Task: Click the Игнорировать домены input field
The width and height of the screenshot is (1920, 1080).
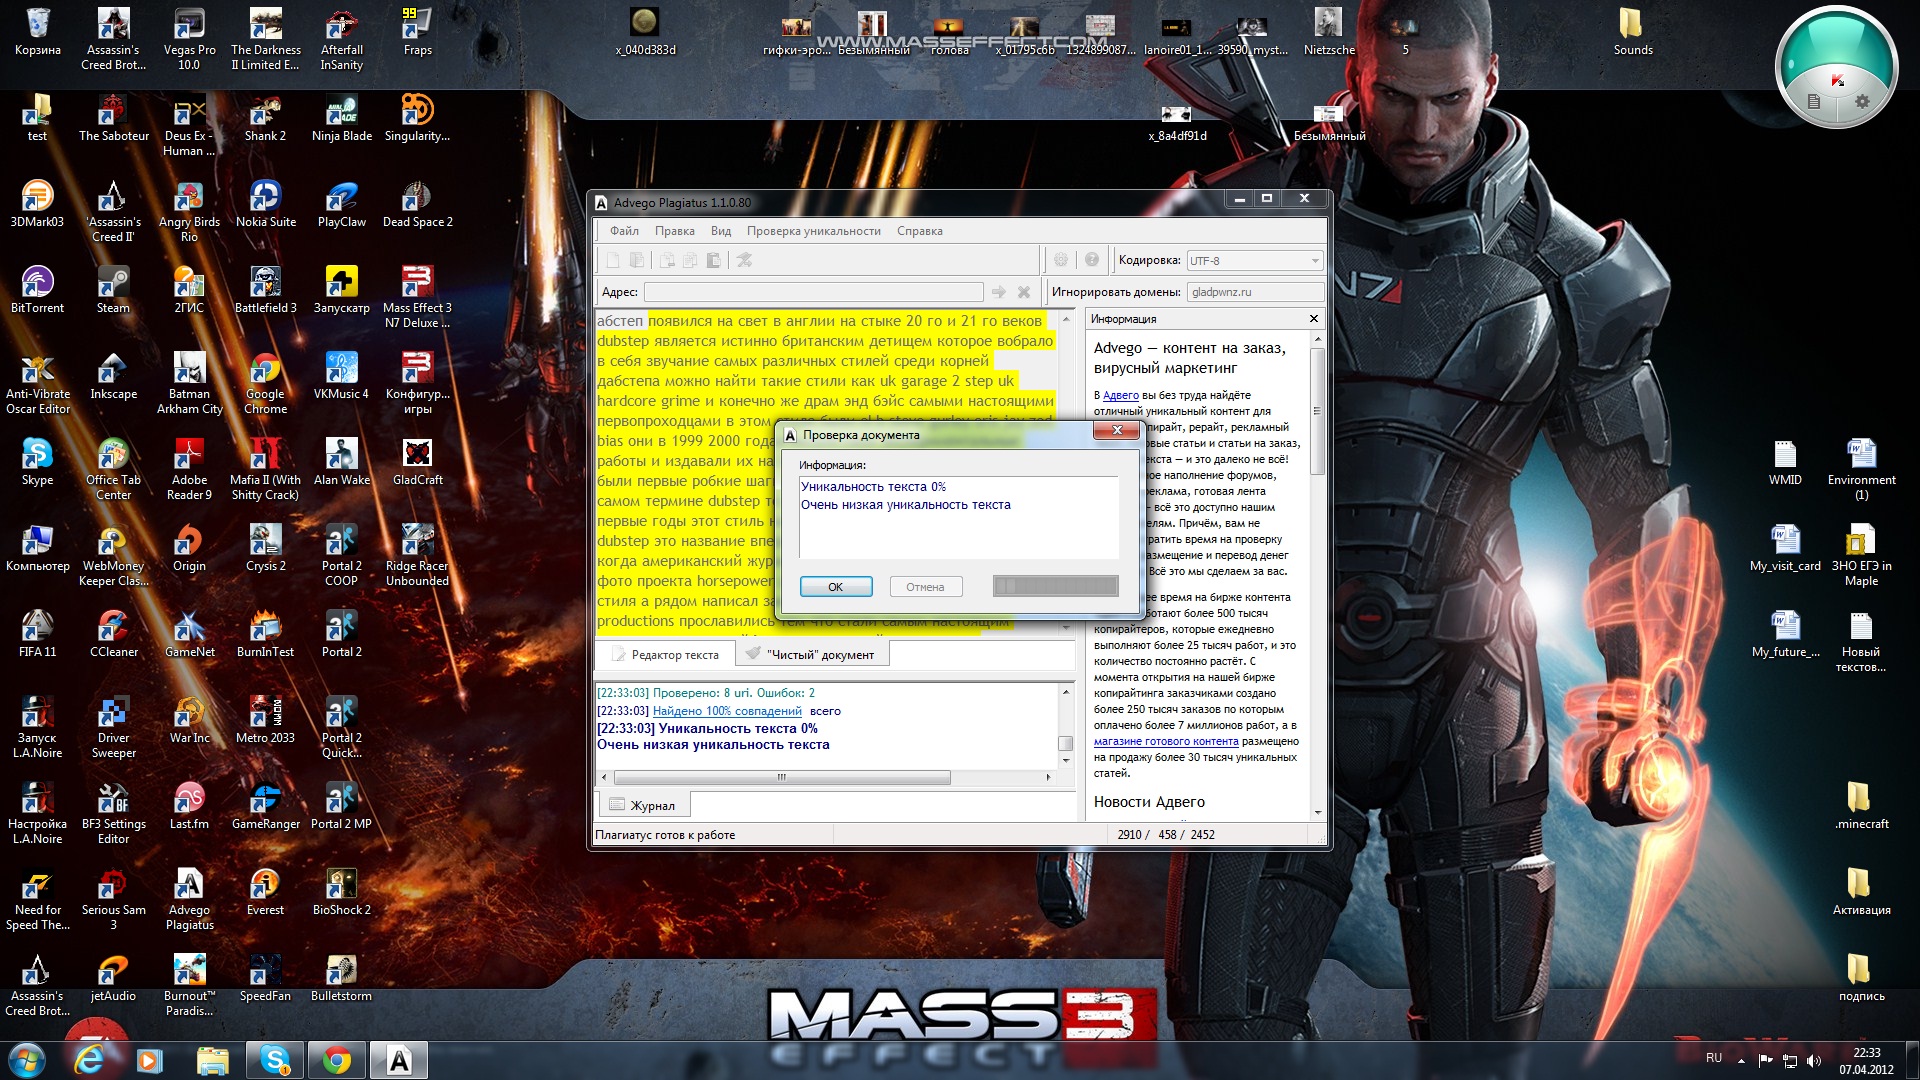Action: tap(1254, 292)
